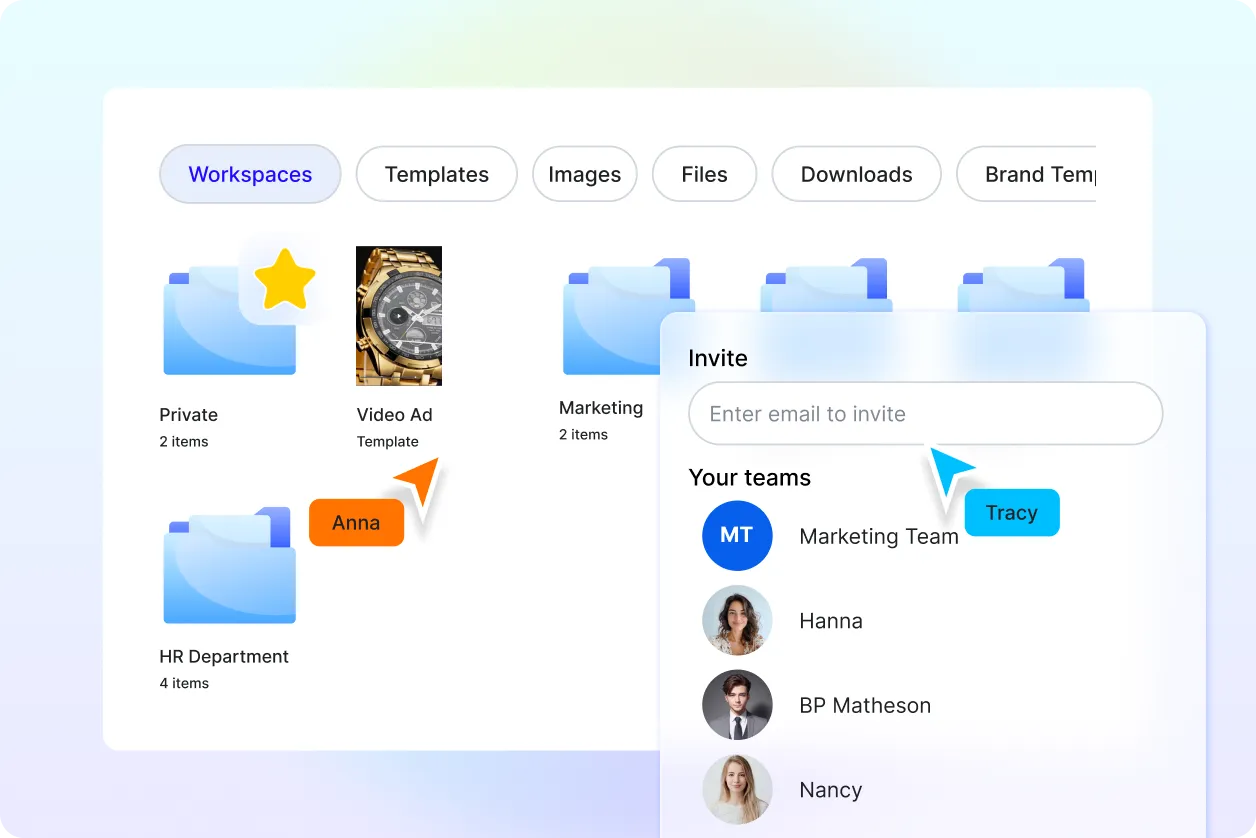
Task: Open the HR Department folder icon
Action: (x=230, y=566)
